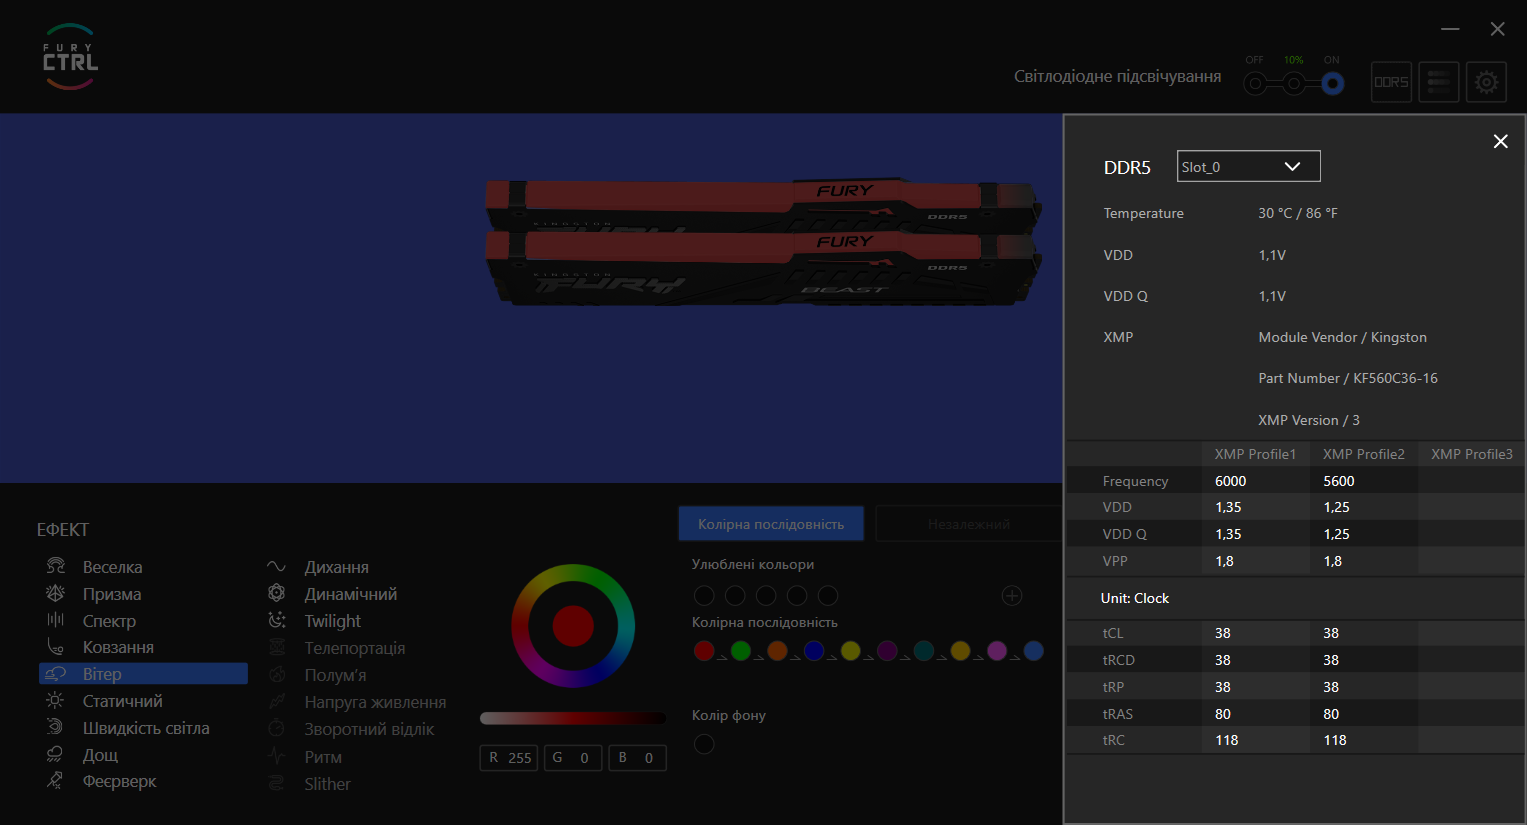The height and width of the screenshot is (825, 1527).
Task: Select the first favorite color slot
Action: (704, 596)
